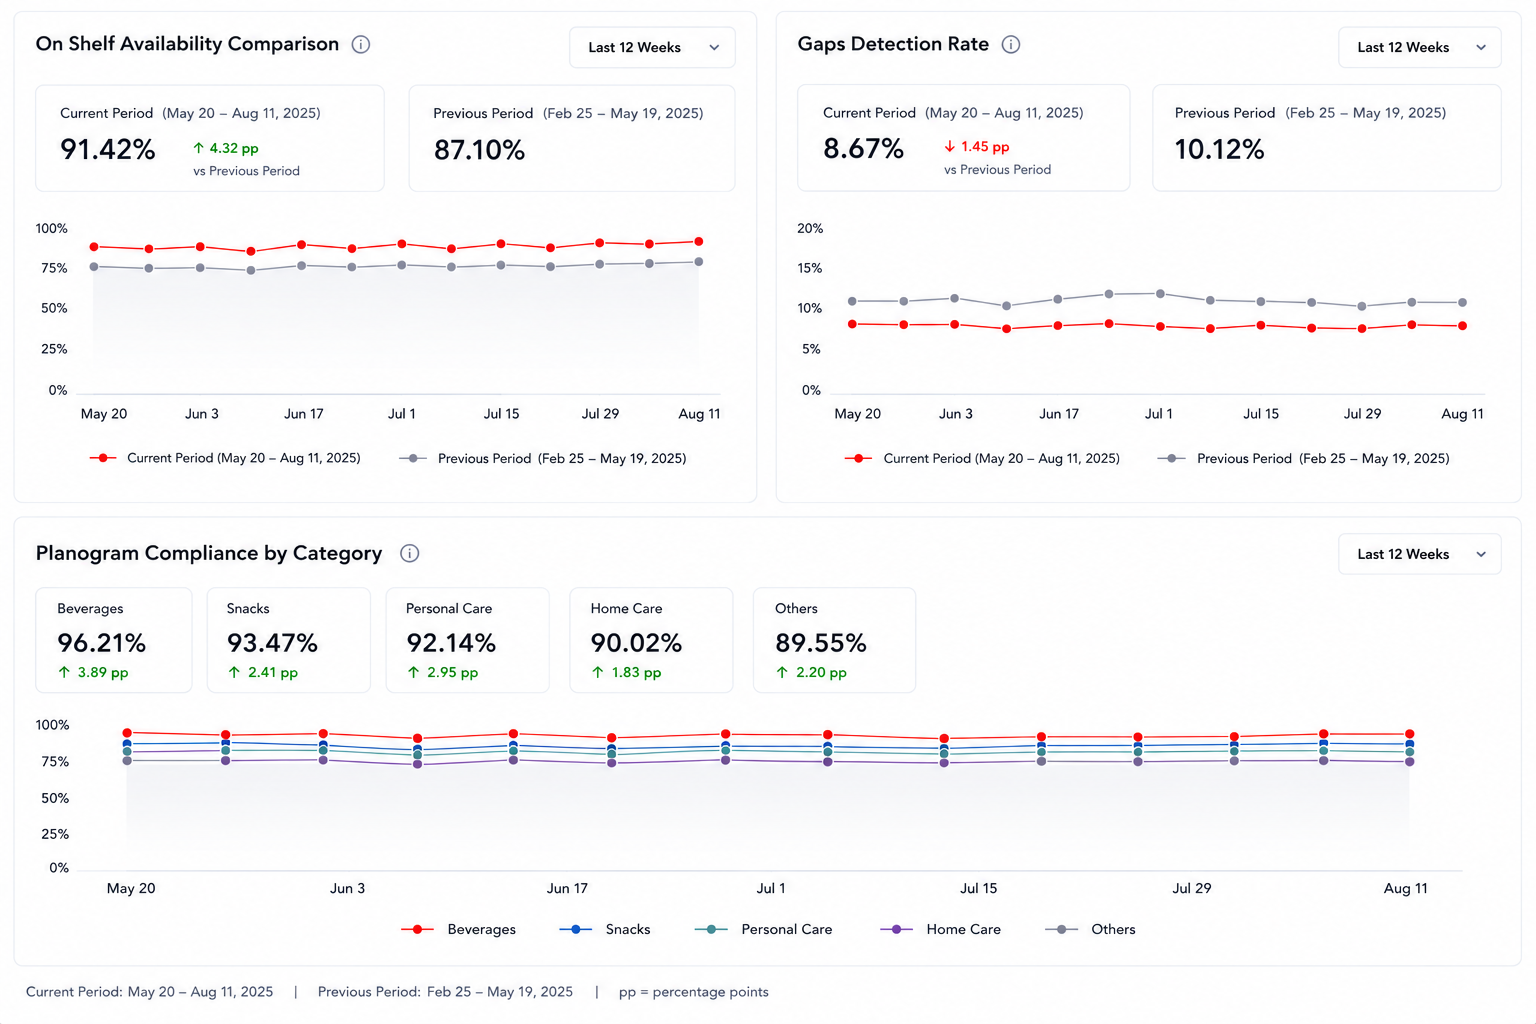Click the footer text 'pp = percentage points'

pos(694,992)
